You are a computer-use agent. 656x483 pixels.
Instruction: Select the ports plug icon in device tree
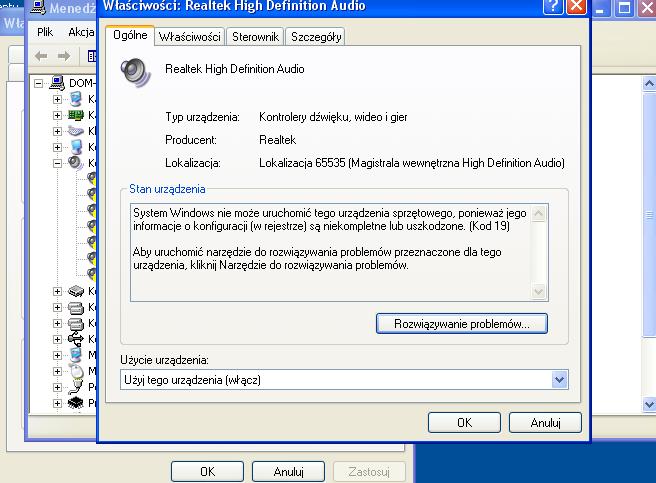point(76,387)
